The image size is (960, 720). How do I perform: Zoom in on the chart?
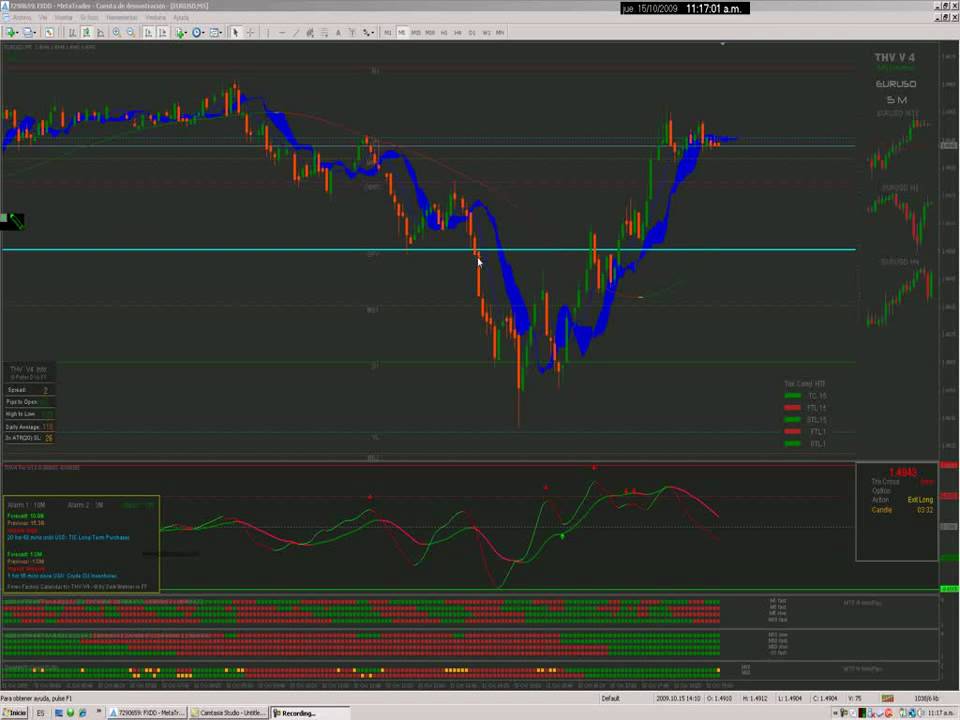coord(116,32)
